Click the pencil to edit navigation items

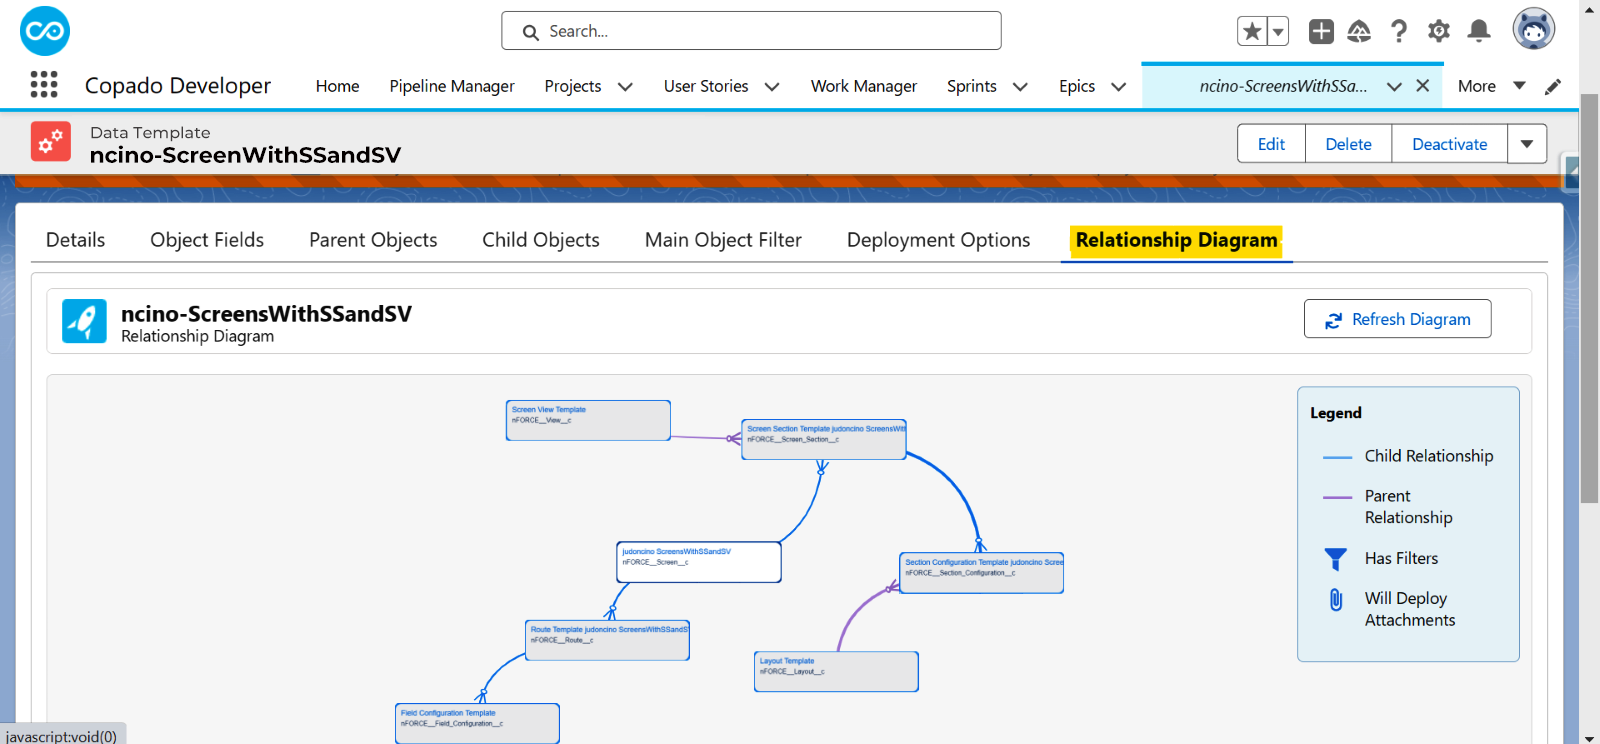(1553, 86)
